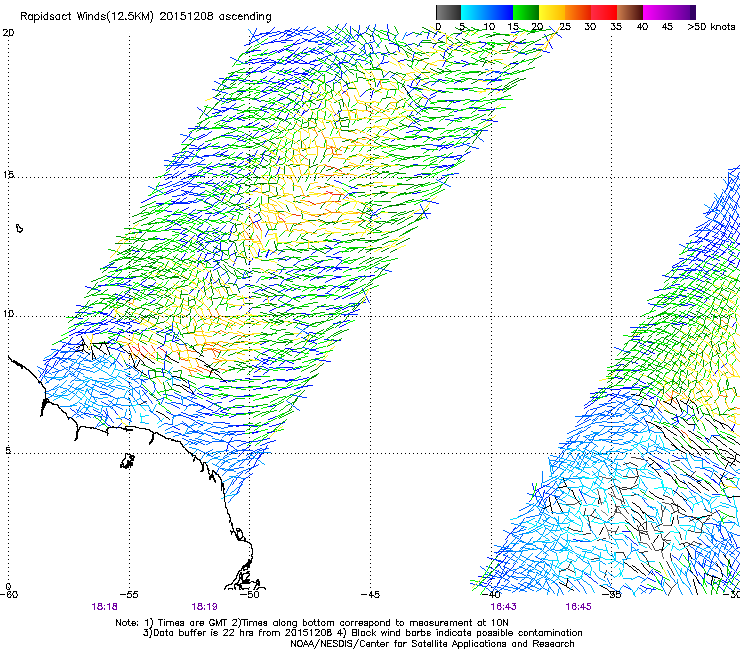This screenshot has height=650, width=740.
Task: Click the red 30-35 knots legend swatch
Action: 604,12
